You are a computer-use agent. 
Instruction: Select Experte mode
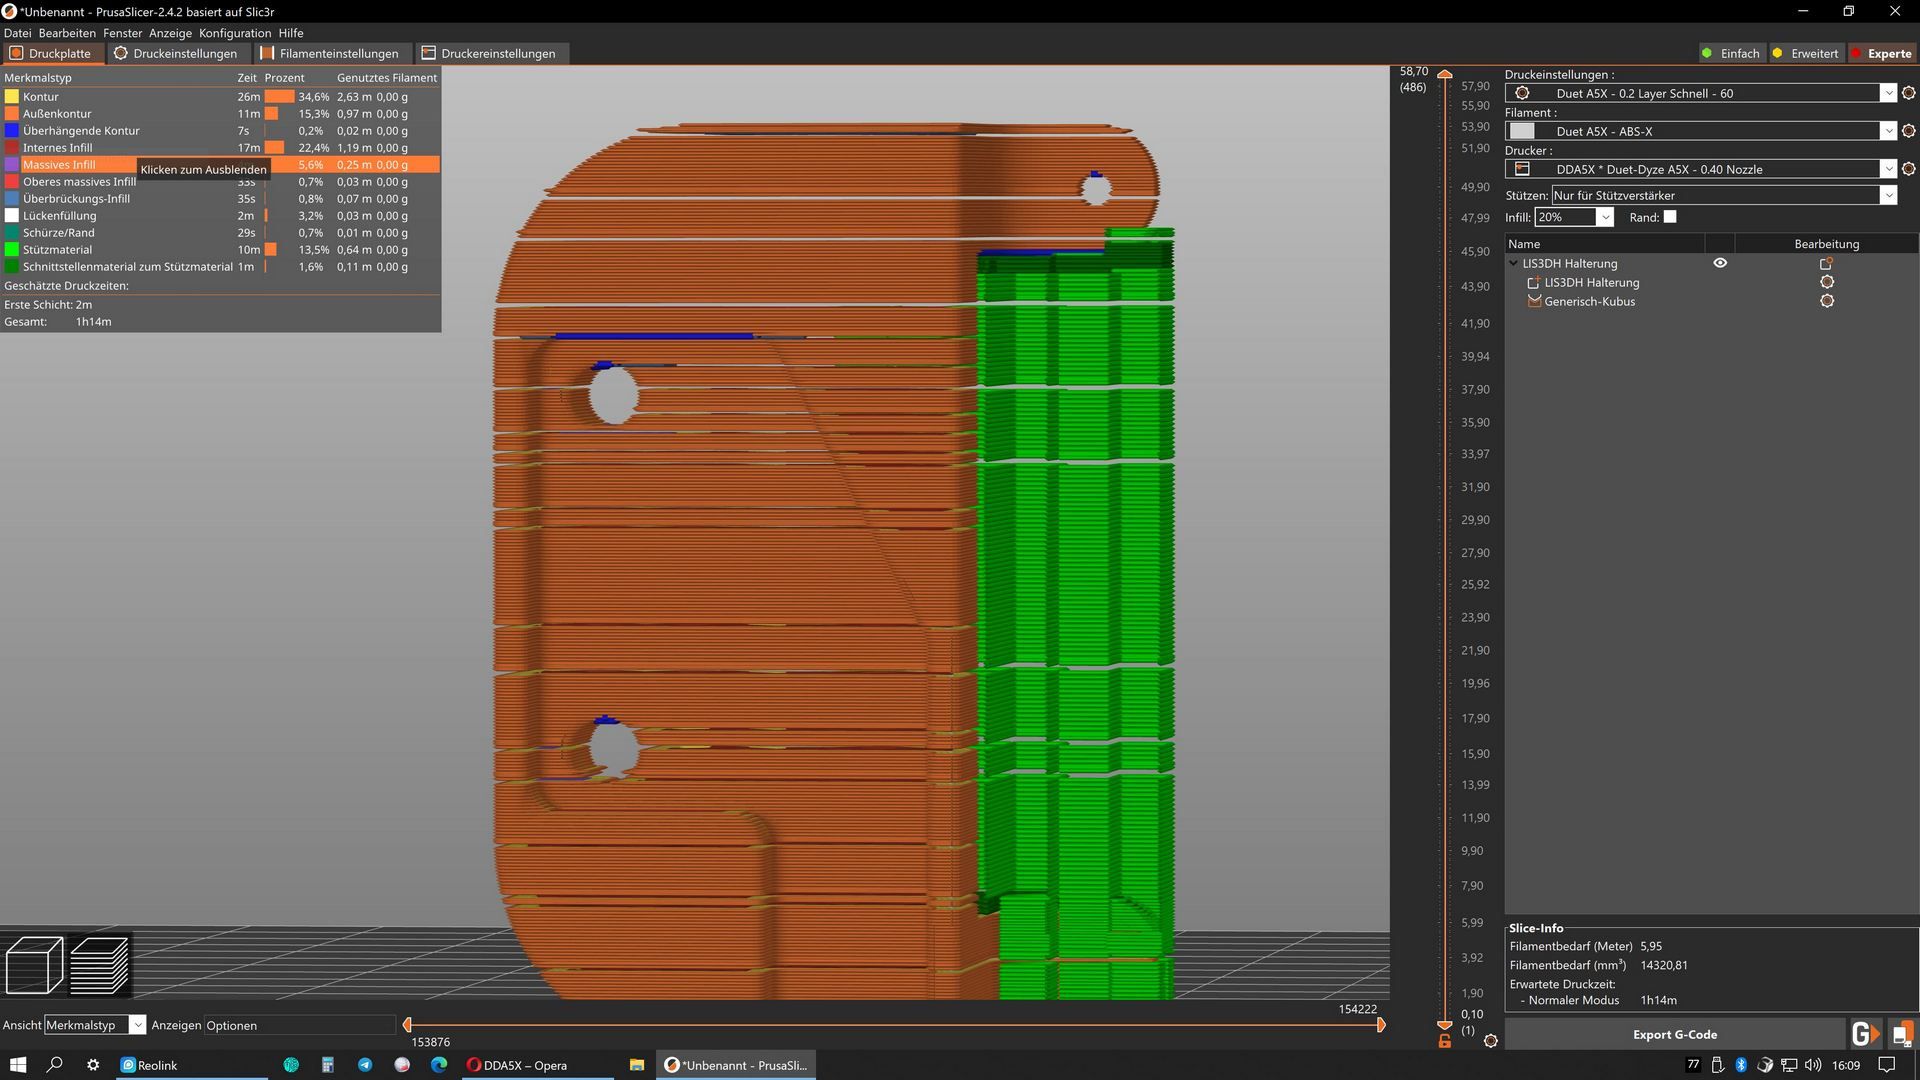tap(1881, 53)
